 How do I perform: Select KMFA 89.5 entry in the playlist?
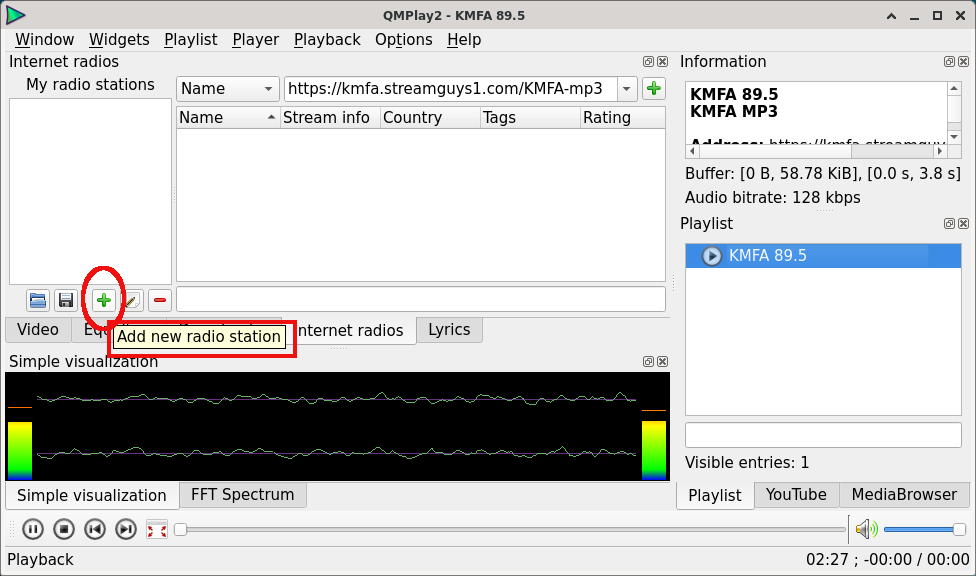click(768, 256)
